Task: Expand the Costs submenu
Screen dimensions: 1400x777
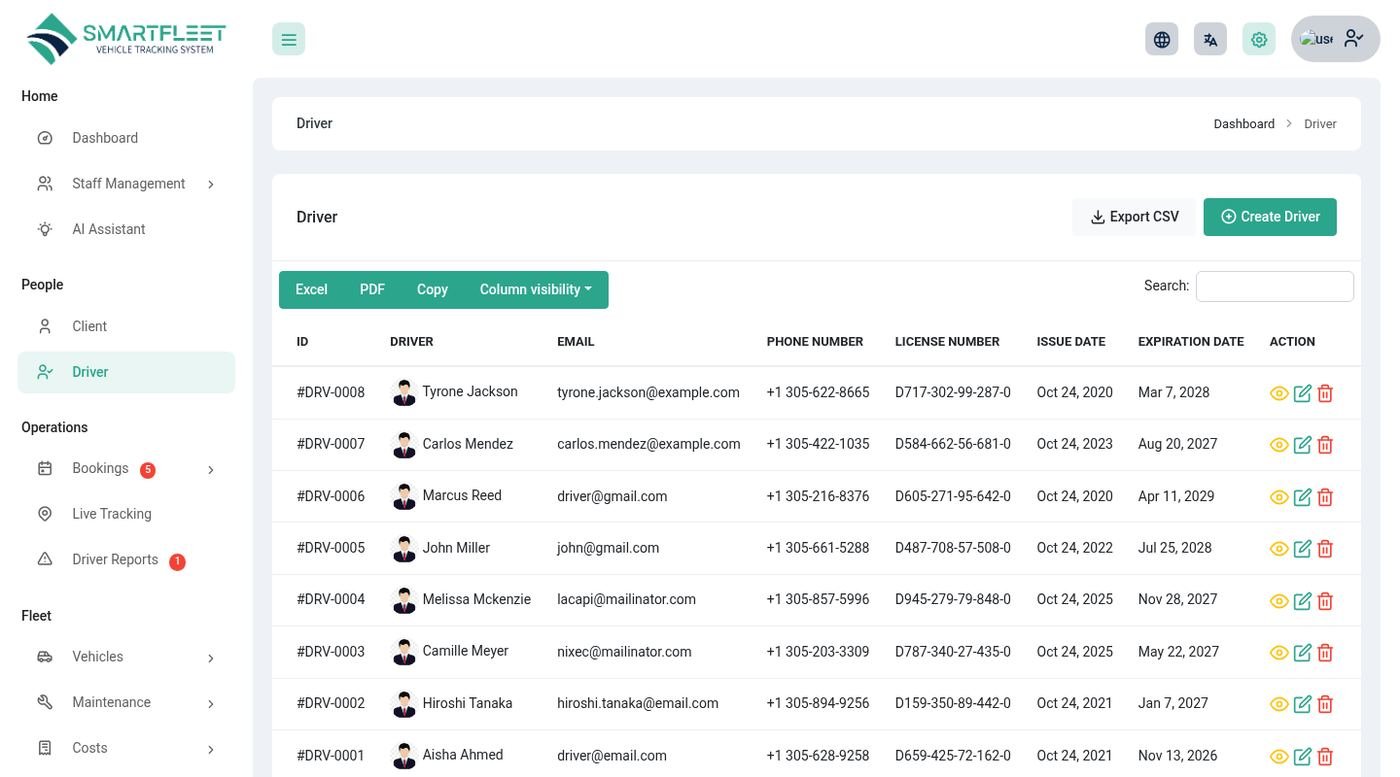Action: pyautogui.click(x=126, y=748)
